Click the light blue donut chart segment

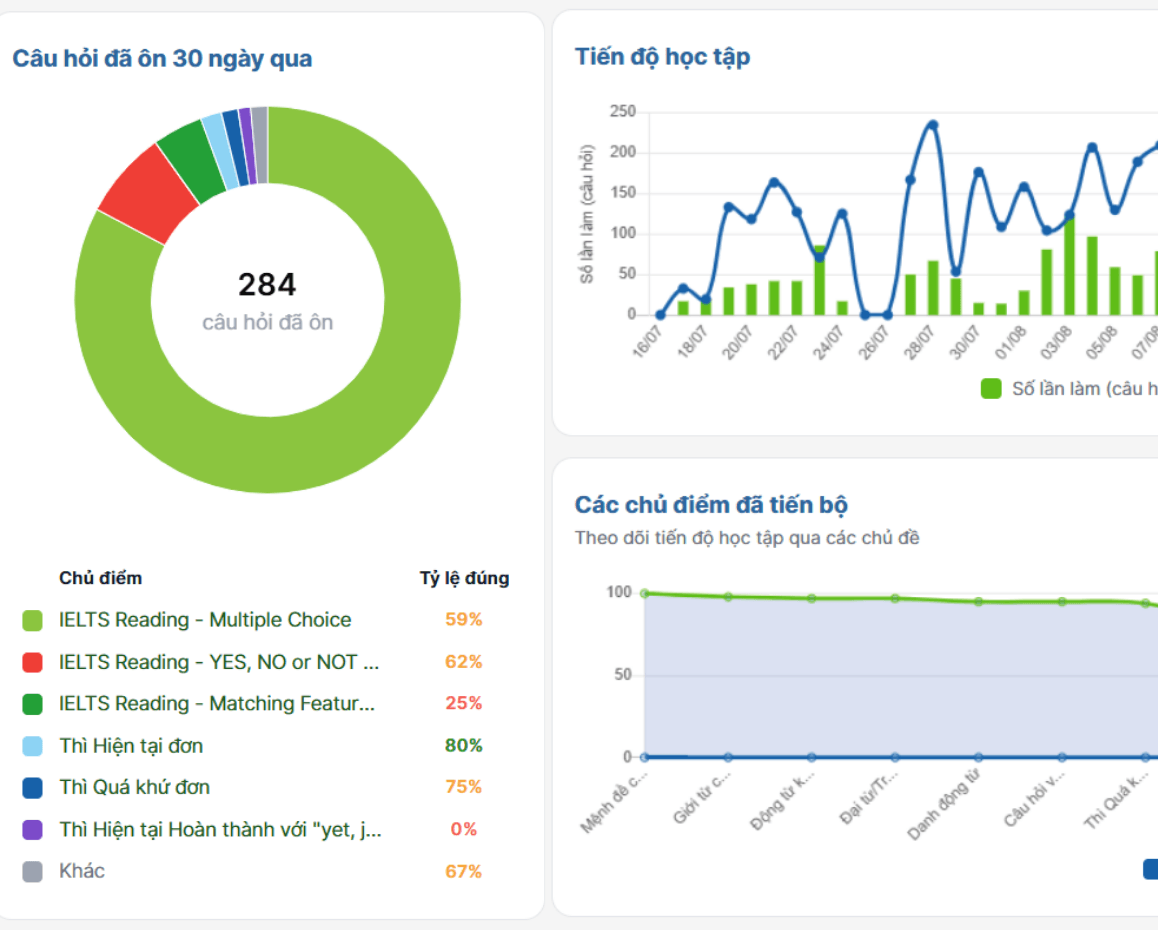point(221,151)
